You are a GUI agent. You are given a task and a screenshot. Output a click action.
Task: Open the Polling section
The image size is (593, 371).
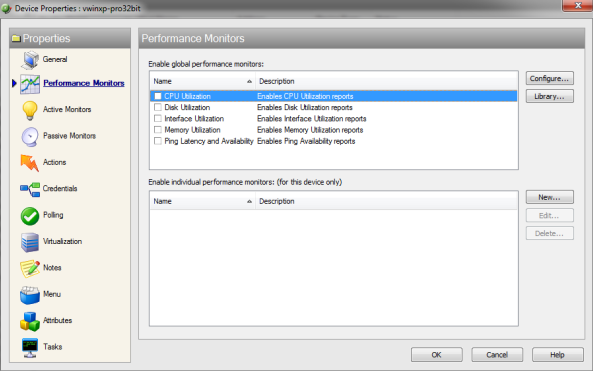pyautogui.click(x=53, y=215)
